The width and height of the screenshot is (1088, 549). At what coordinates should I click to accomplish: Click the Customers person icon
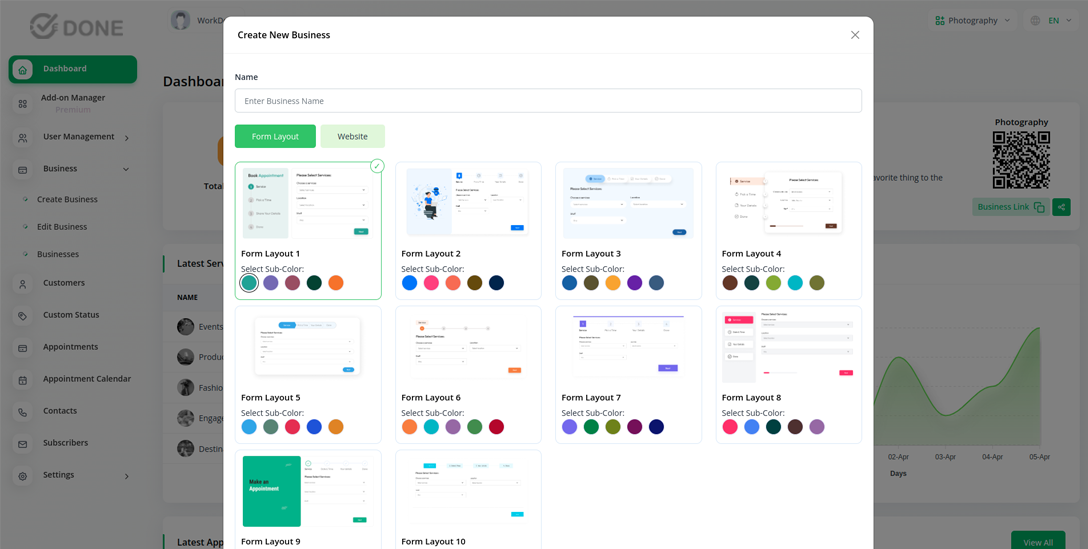coord(23,284)
